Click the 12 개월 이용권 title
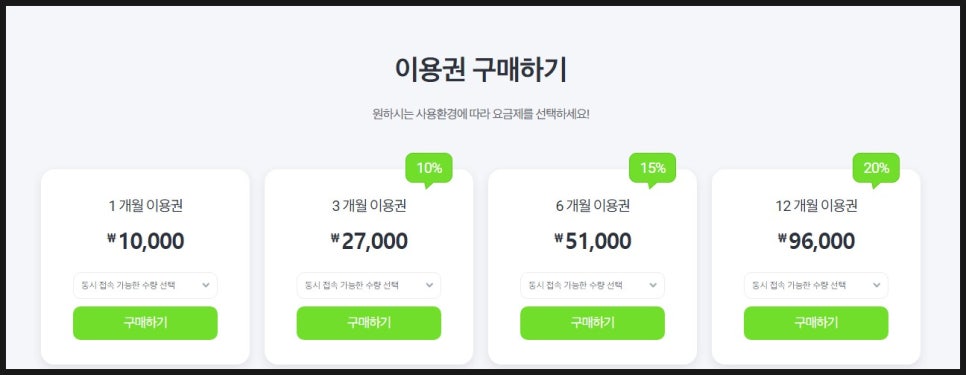Viewport: 966px width, 375px height. pyautogui.click(x=816, y=206)
